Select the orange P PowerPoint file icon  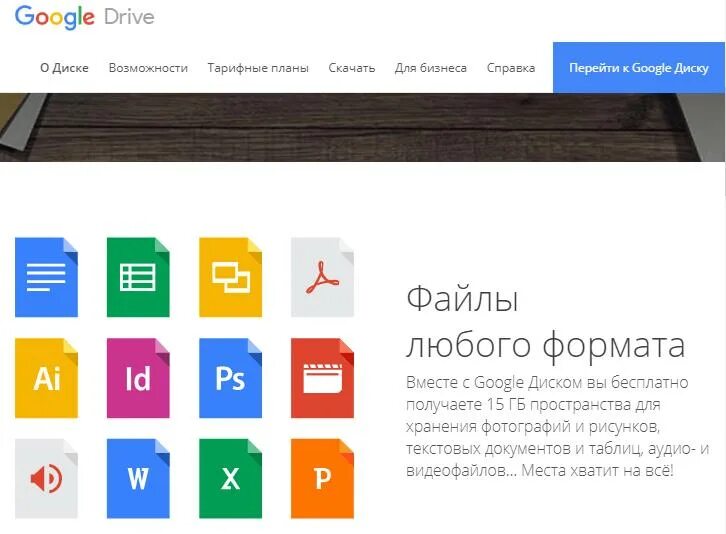pyautogui.click(x=322, y=478)
